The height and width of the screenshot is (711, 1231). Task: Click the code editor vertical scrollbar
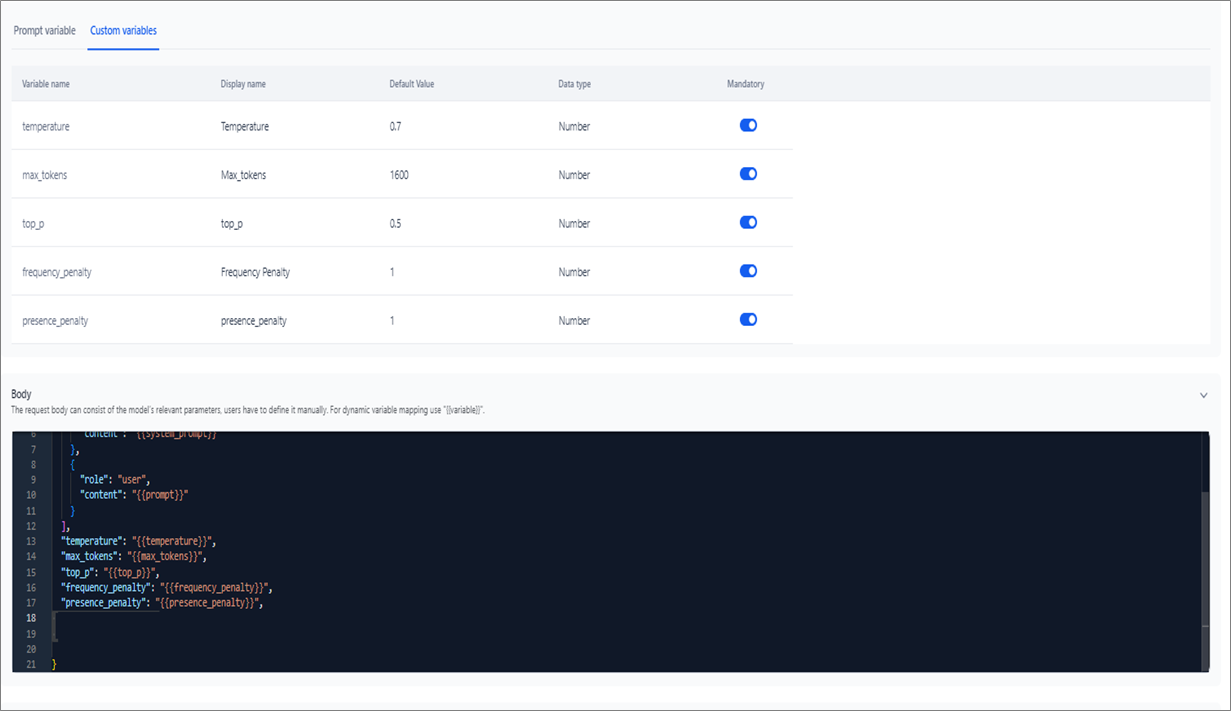pyautogui.click(x=1203, y=580)
